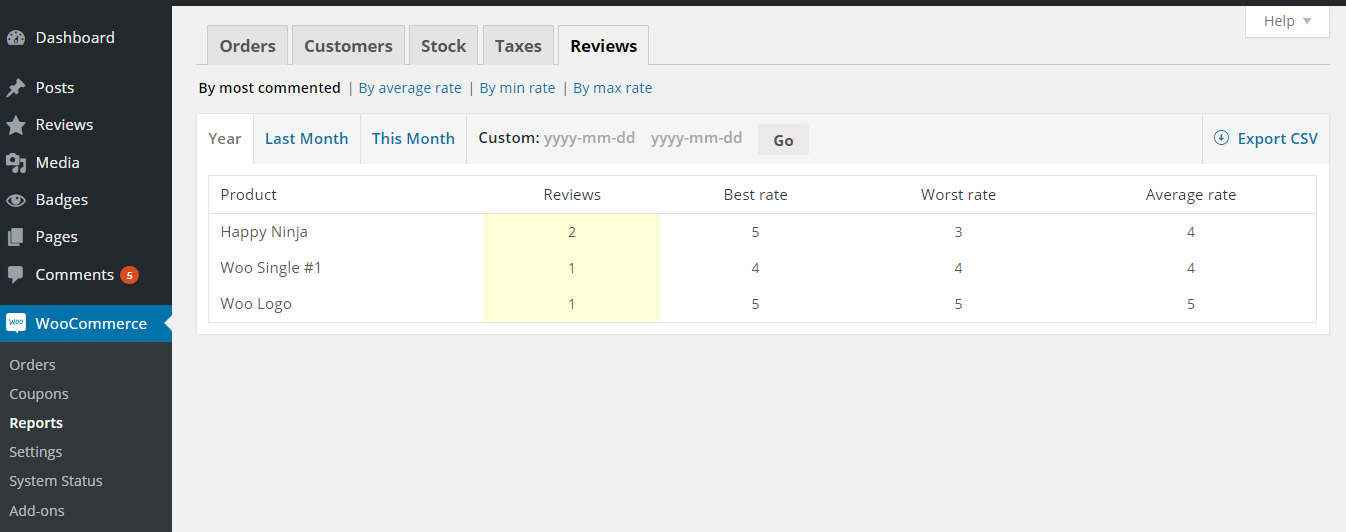Expand the Help dropdown panel
Screen dimensions: 1346x532
[x=1287, y=21]
